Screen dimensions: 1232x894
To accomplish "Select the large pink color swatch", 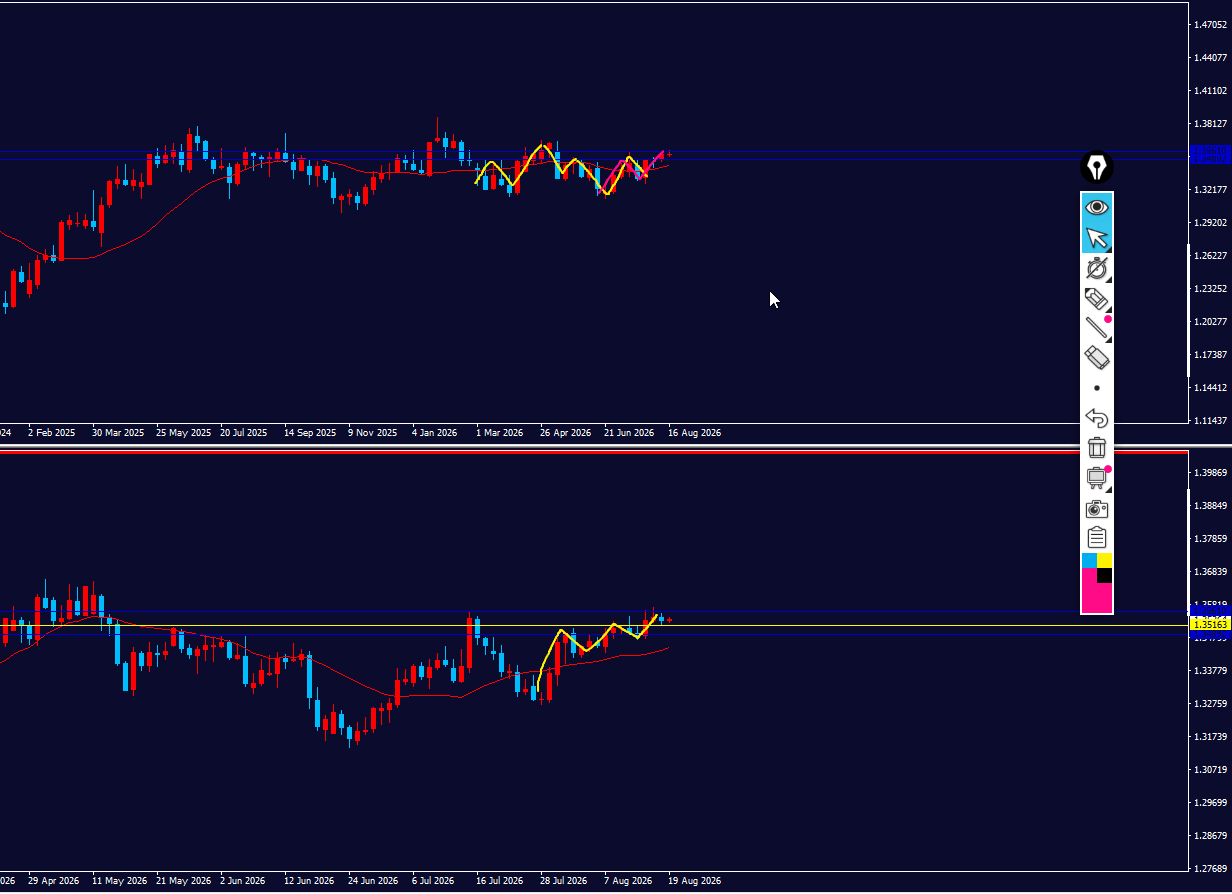I will 1097,597.
